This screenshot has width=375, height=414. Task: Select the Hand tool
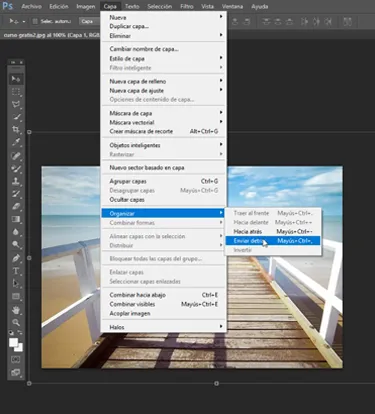16,310
